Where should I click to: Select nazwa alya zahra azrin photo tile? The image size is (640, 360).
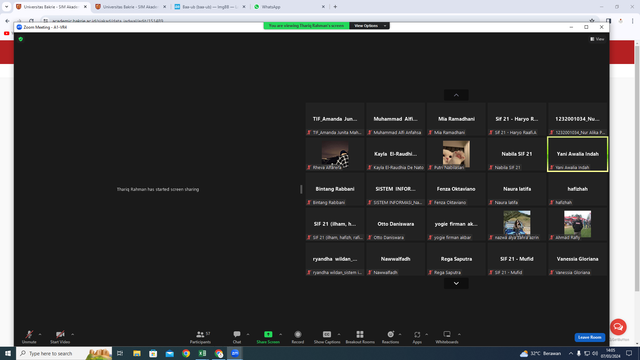coord(517,224)
